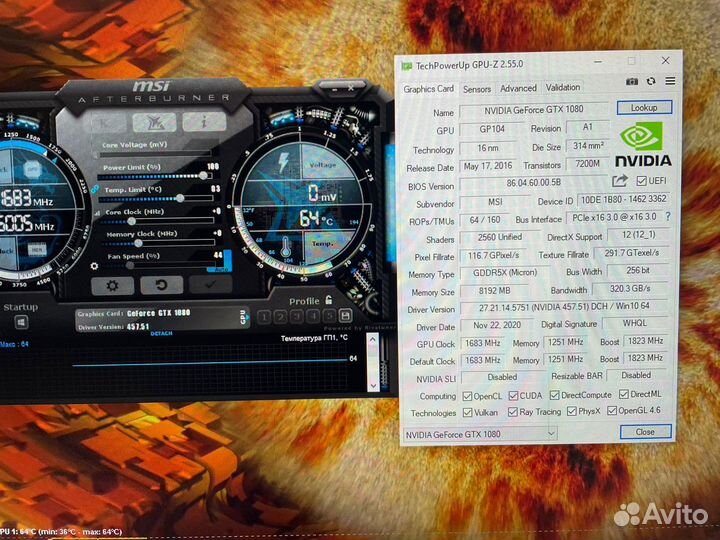
Task: Select profile slot 3 in Afterburner
Action: [297, 316]
